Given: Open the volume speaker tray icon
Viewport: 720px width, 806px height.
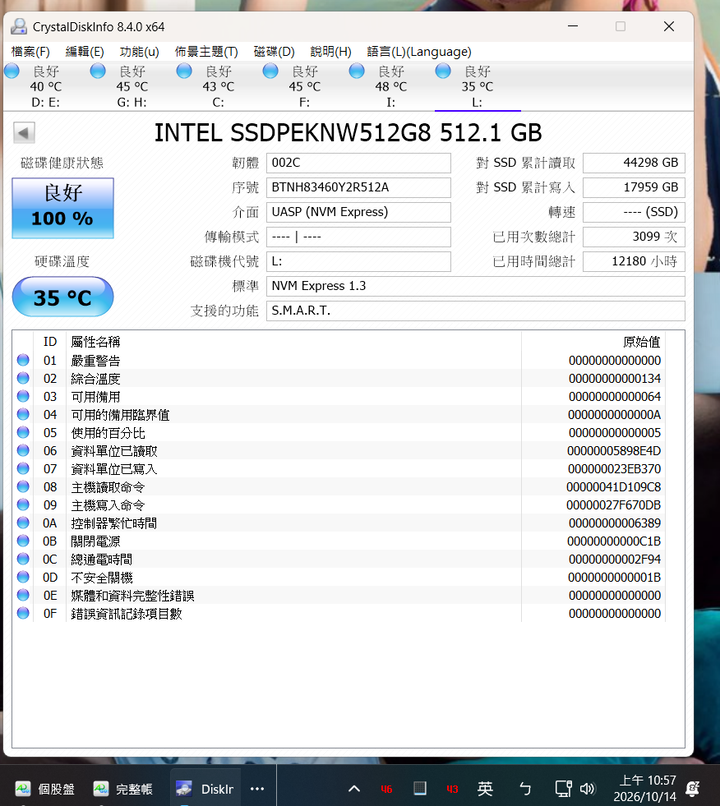Looking at the screenshot, I should 587,789.
